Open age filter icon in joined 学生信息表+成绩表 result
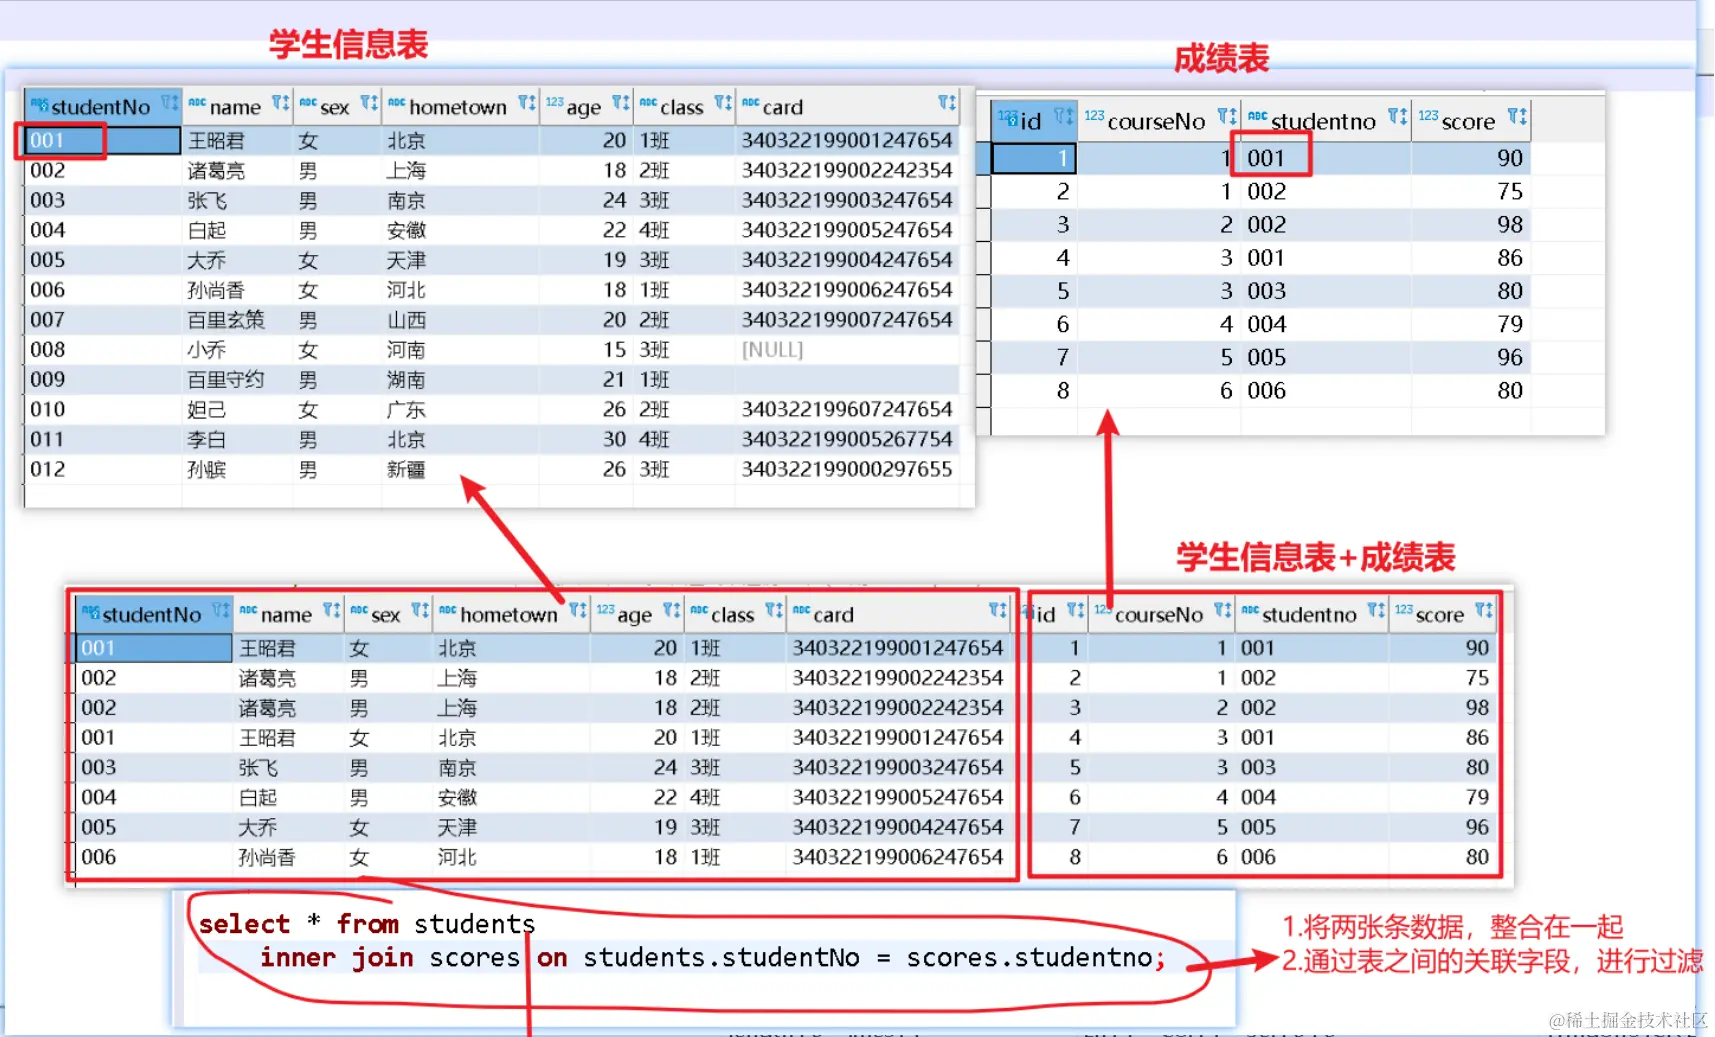 tap(671, 610)
